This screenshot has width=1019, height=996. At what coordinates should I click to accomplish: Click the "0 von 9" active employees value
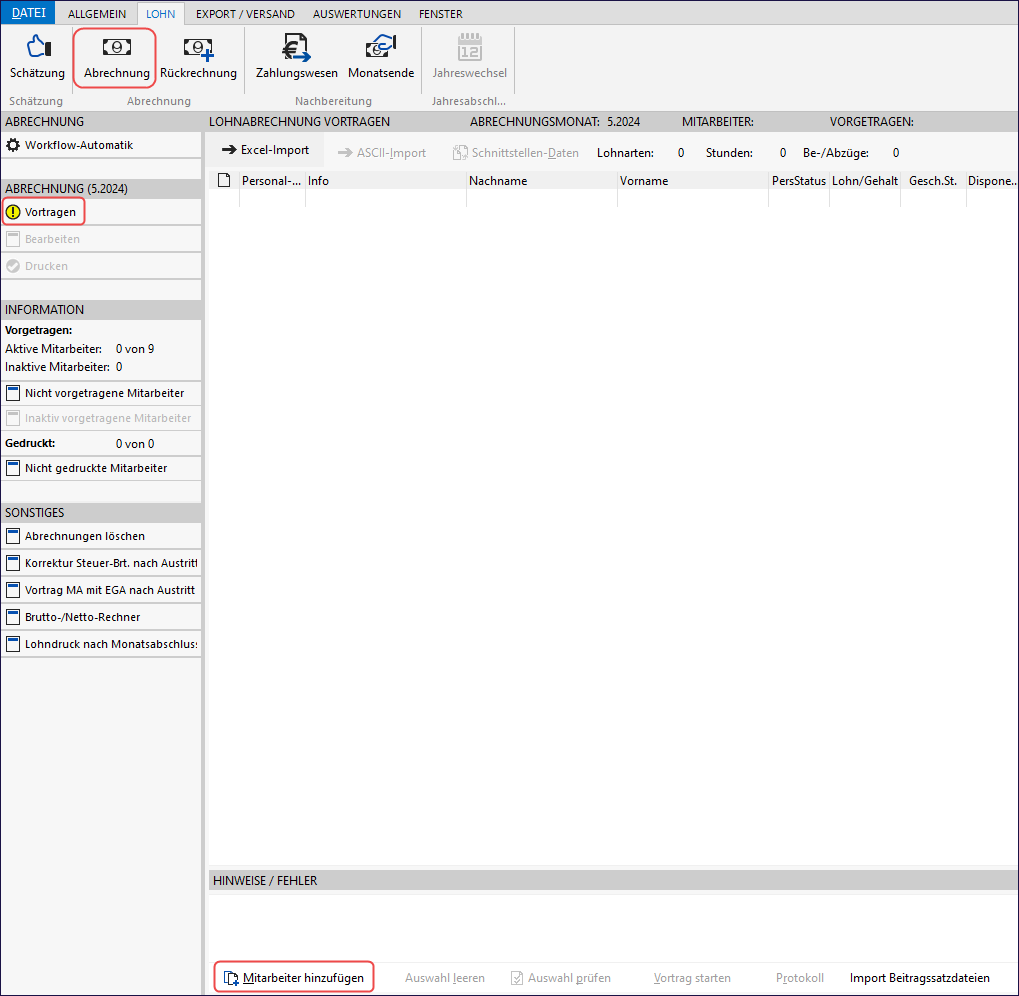pyautogui.click(x=135, y=349)
